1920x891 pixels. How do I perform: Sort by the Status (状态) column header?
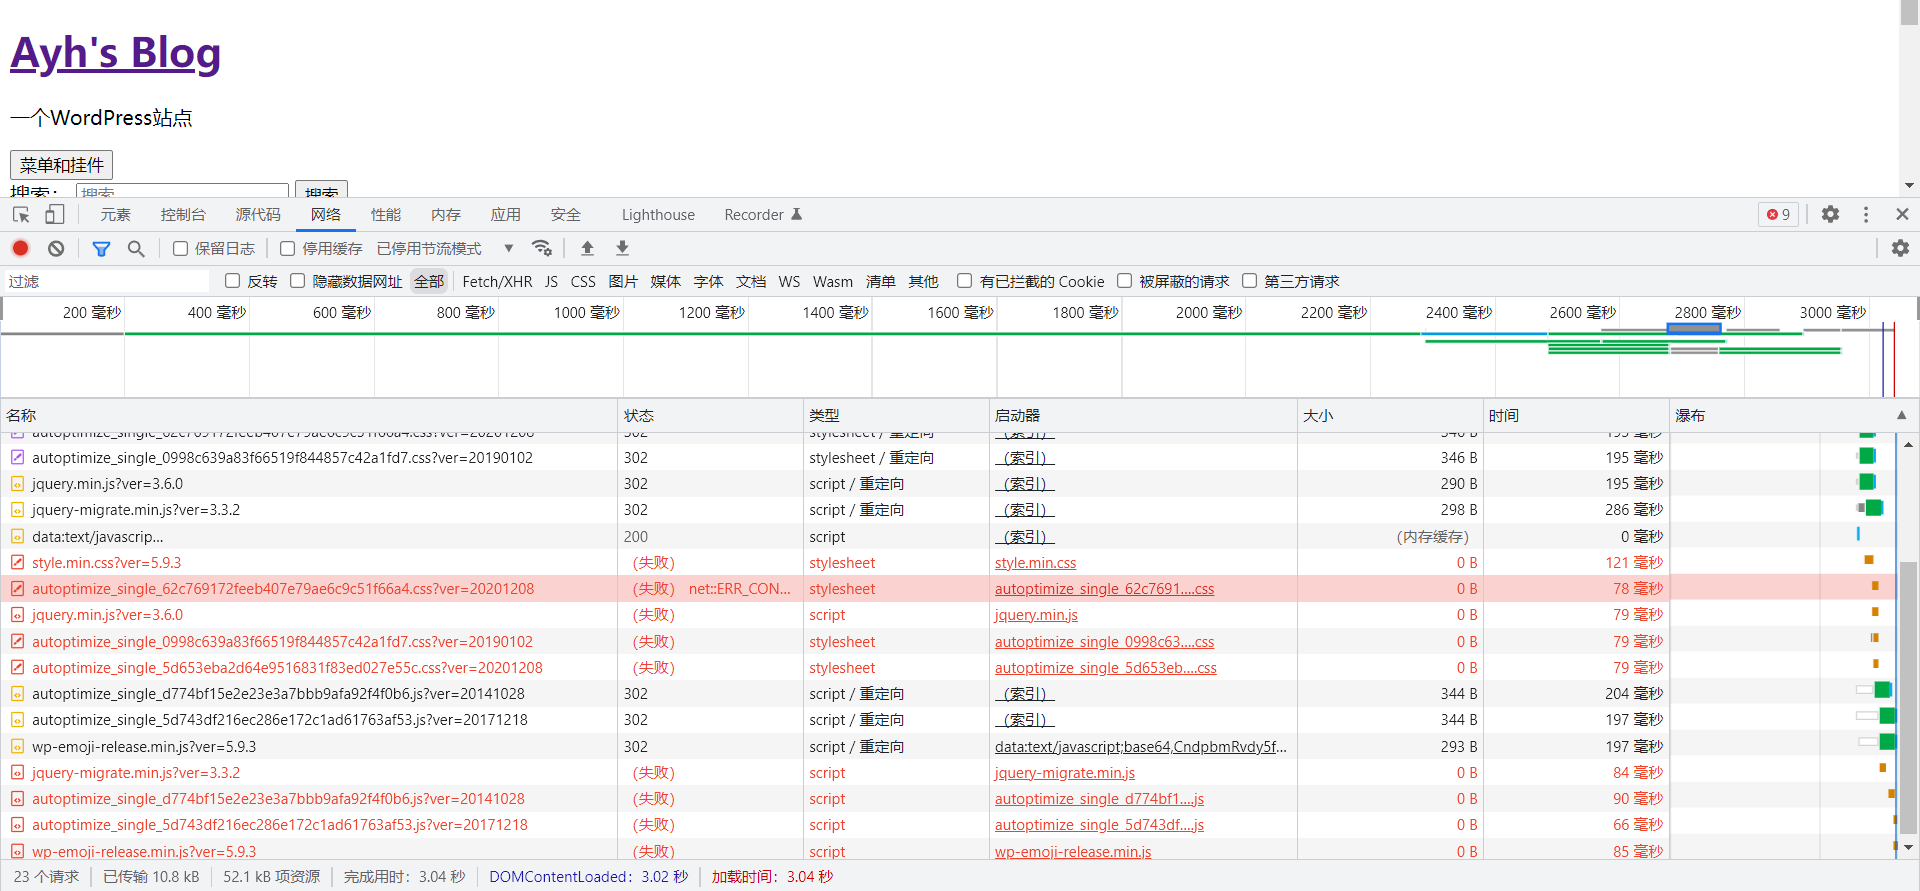click(x=710, y=415)
